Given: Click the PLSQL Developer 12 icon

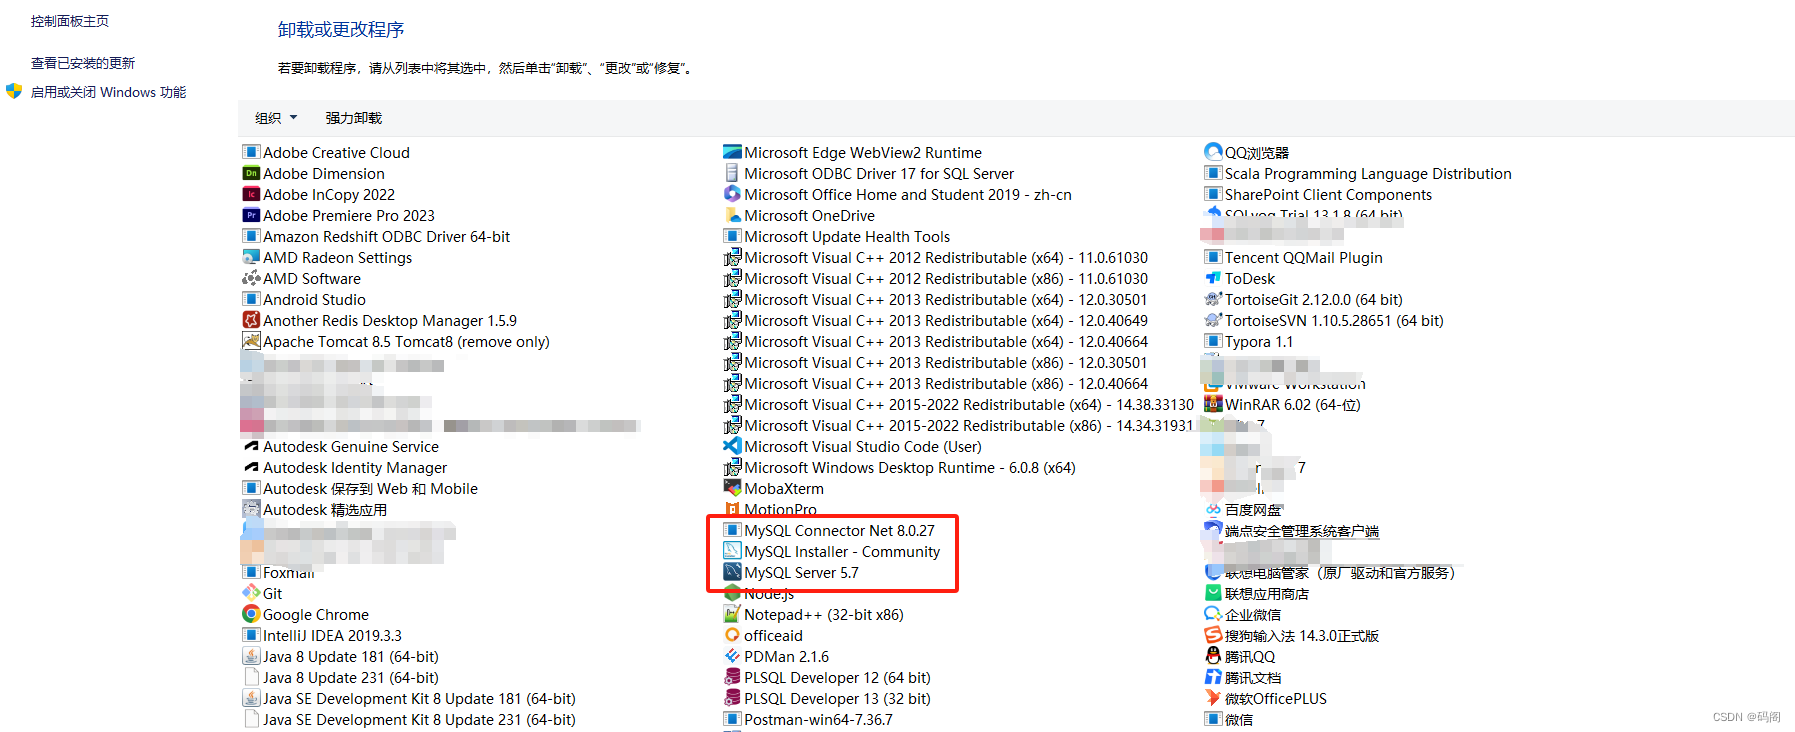Looking at the screenshot, I should (x=732, y=677).
